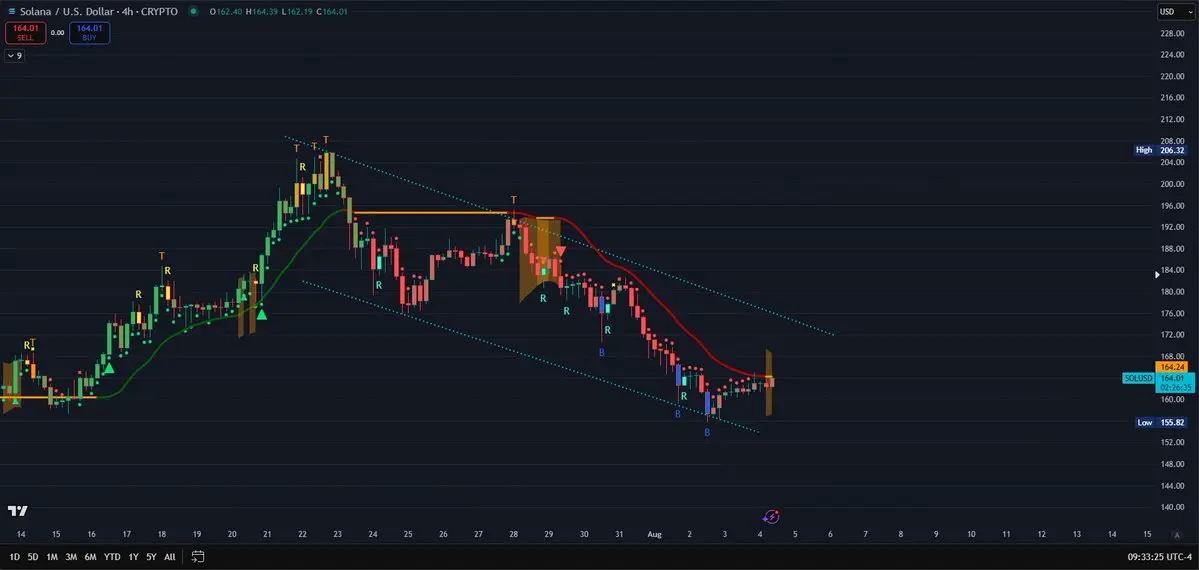Click the purple lightning event icon
The image size is (1199, 570).
coord(772,517)
